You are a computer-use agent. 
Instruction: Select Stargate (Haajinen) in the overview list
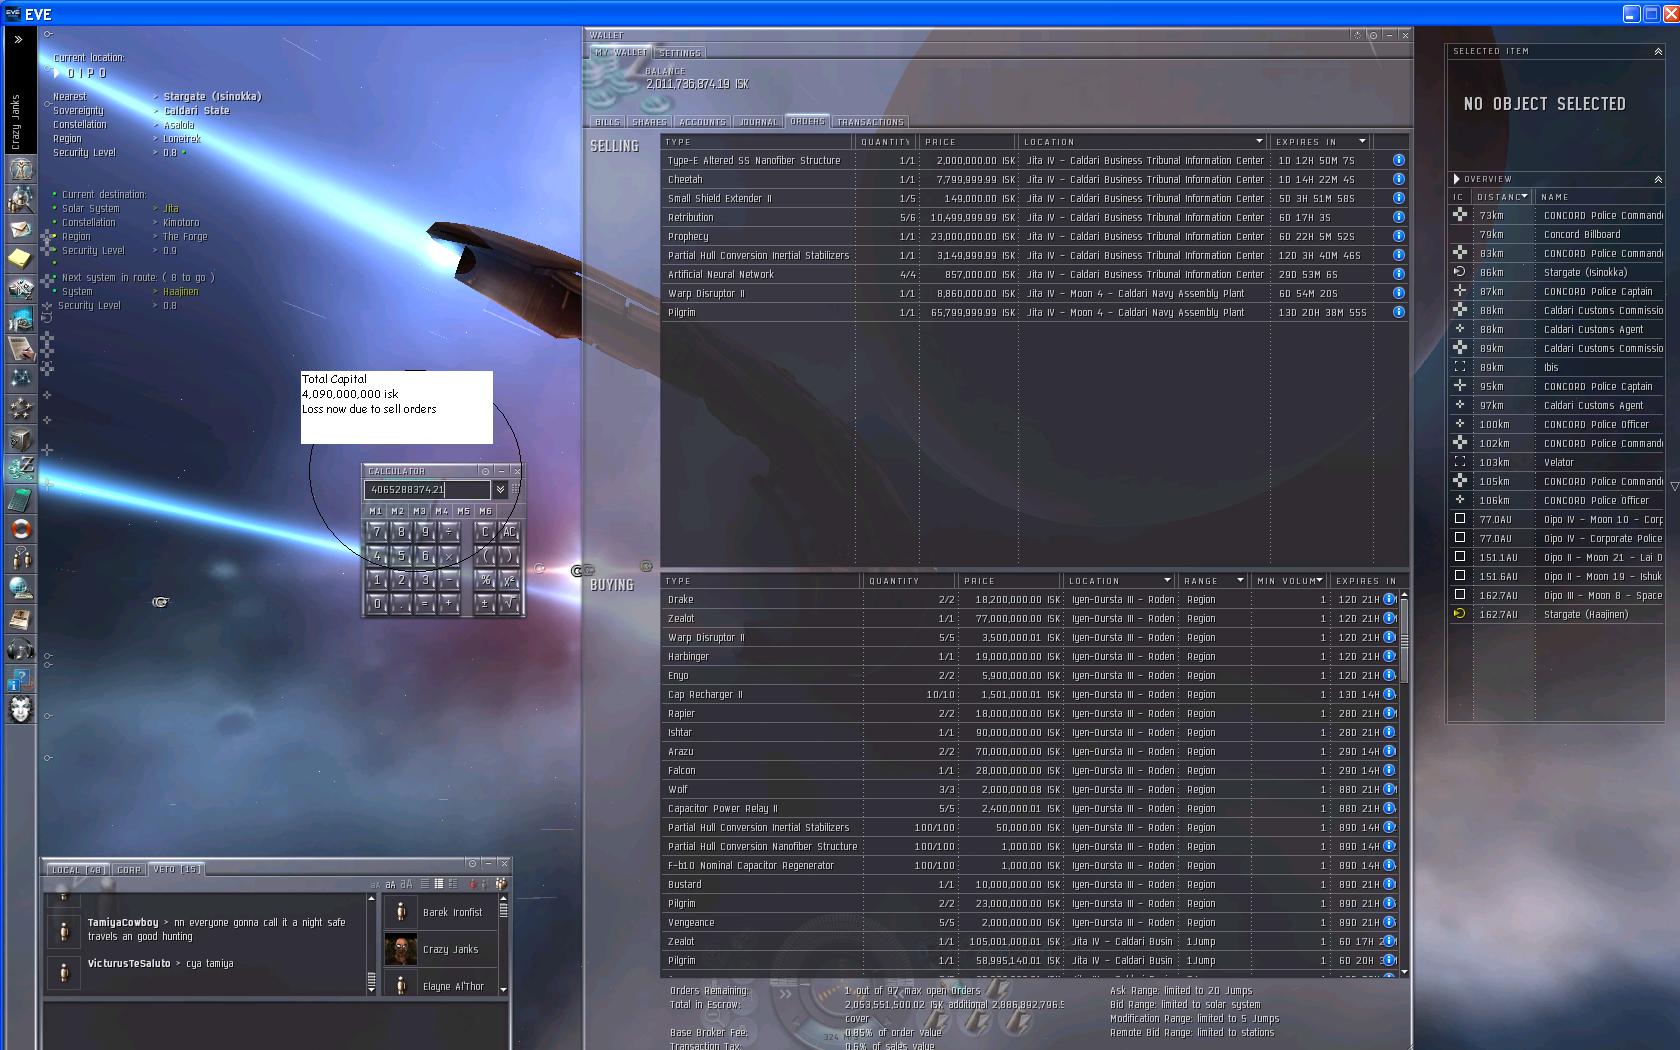click(1584, 614)
